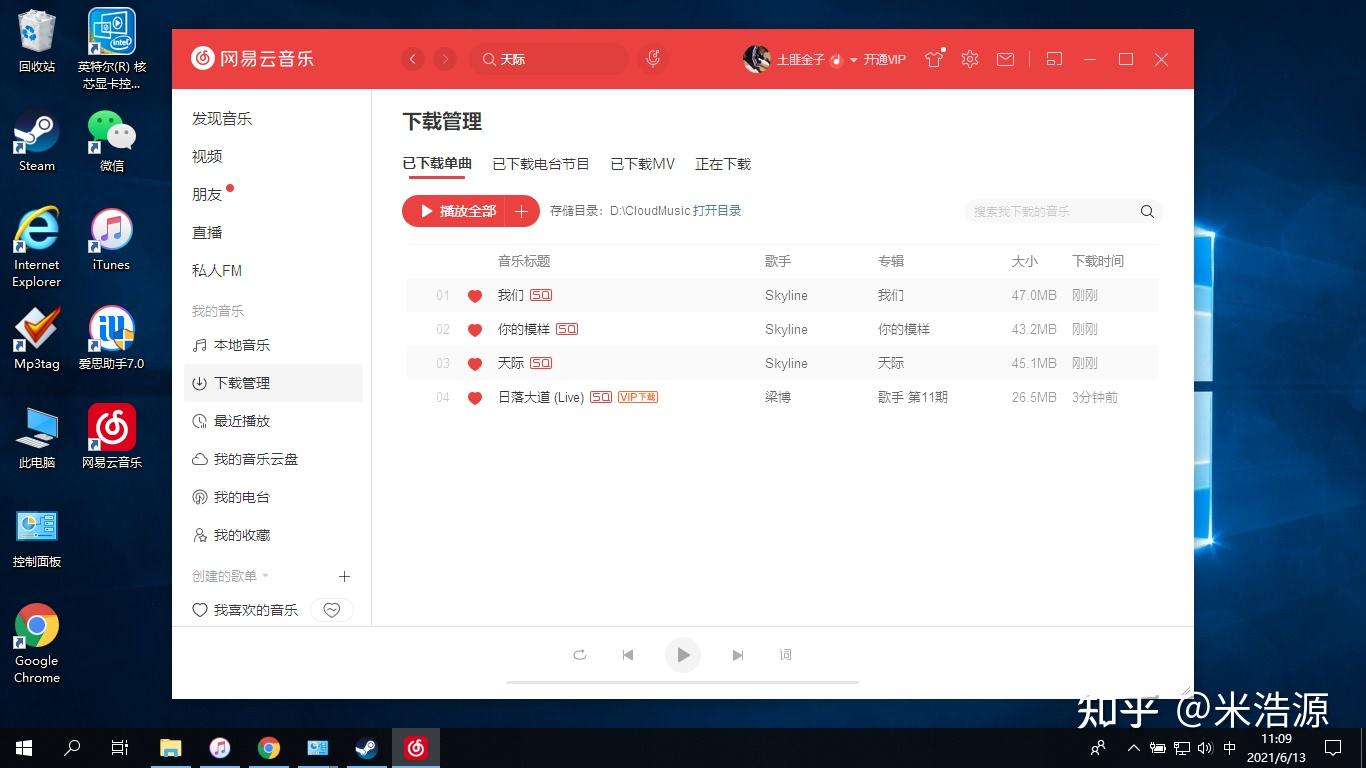
Task: Open lyrics with the 词 icon
Action: click(786, 655)
